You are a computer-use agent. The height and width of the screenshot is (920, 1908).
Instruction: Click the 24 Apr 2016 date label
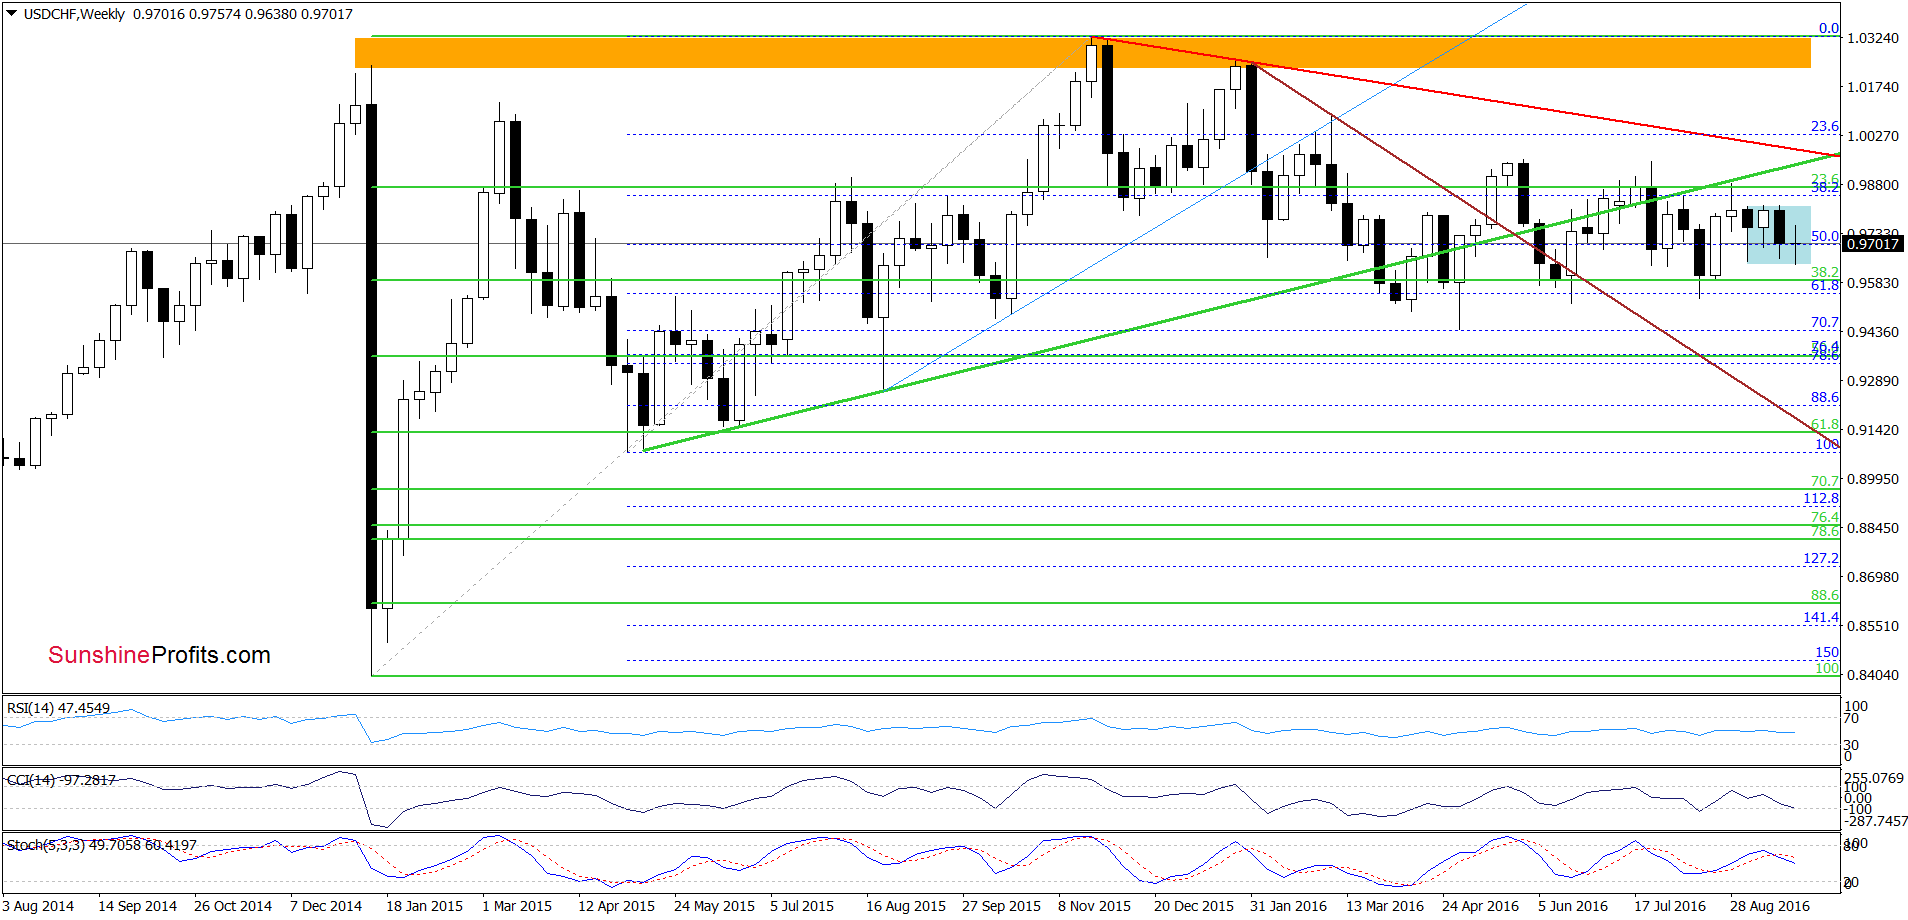1480,906
